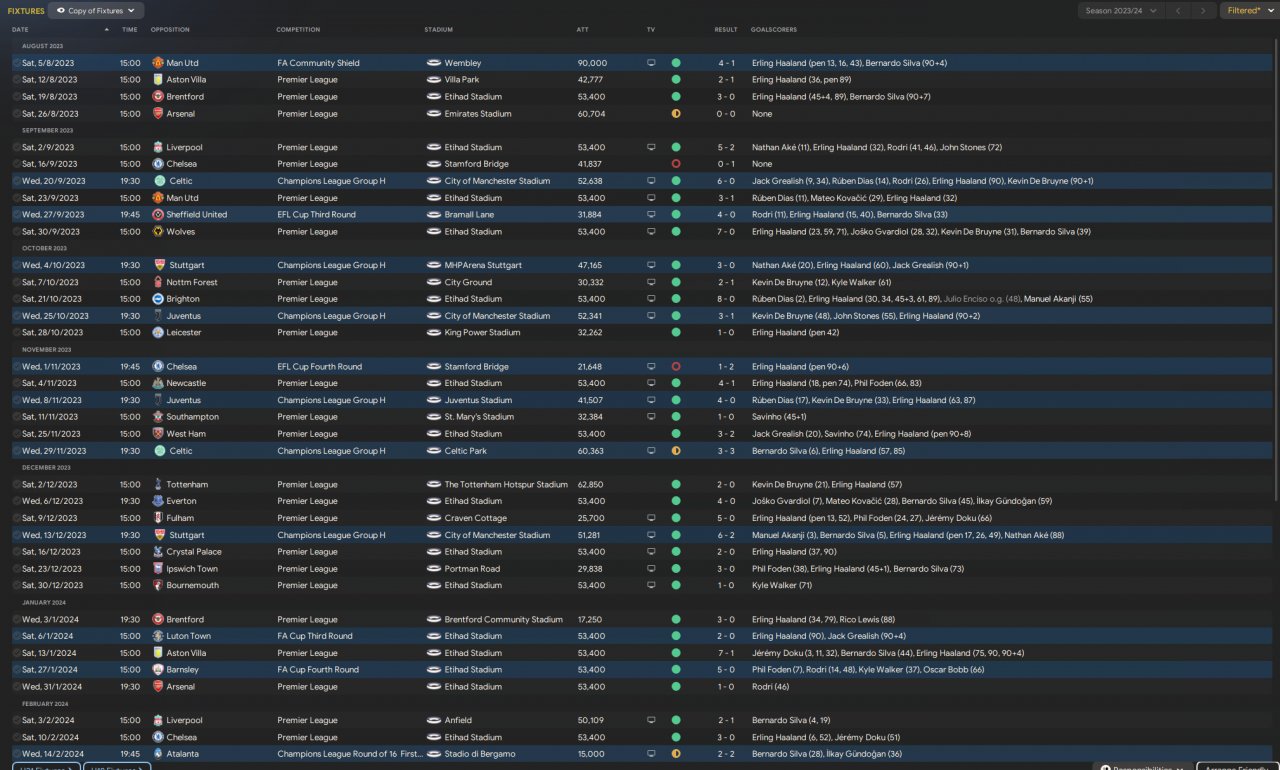Sort by the Goalscorers column header
Image resolution: width=1280 pixels, height=770 pixels.
tap(773, 29)
